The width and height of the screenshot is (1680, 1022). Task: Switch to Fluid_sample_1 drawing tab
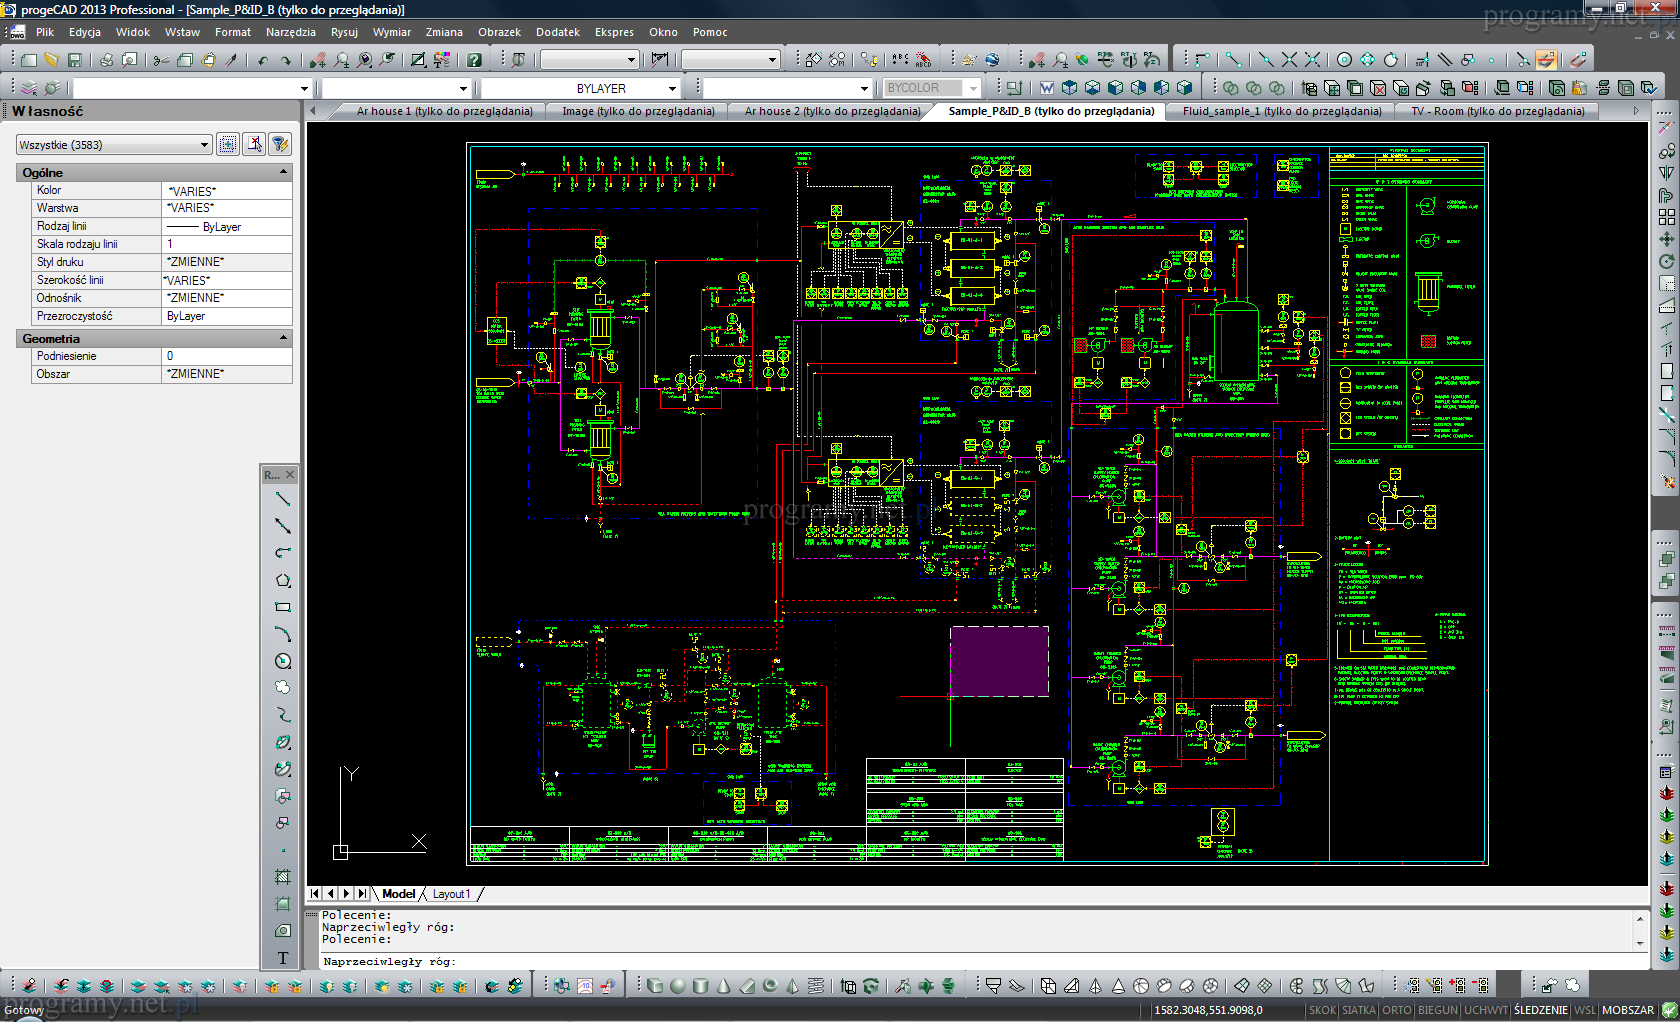(x=1281, y=111)
